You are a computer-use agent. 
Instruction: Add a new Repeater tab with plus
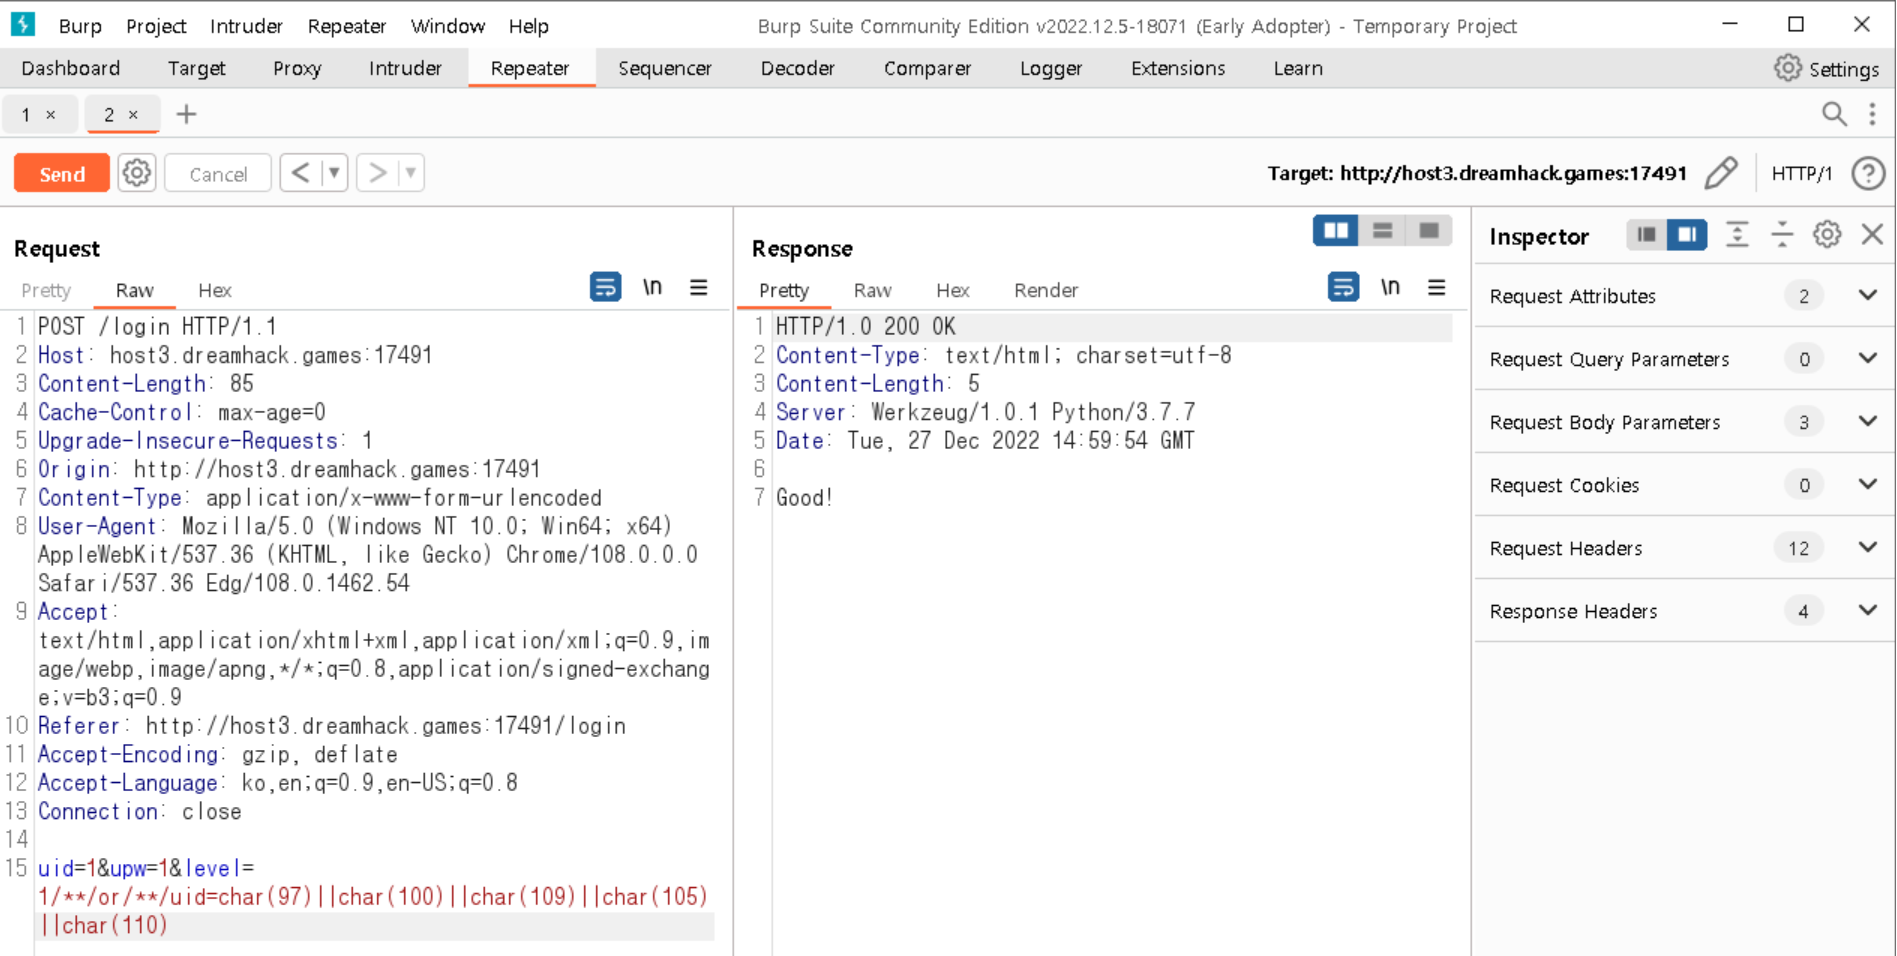coord(186,114)
